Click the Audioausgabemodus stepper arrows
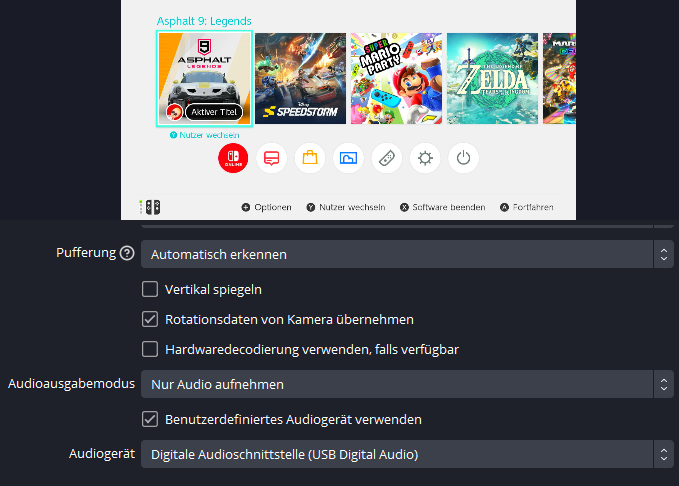Viewport: 679px width, 486px height. pyautogui.click(x=664, y=384)
